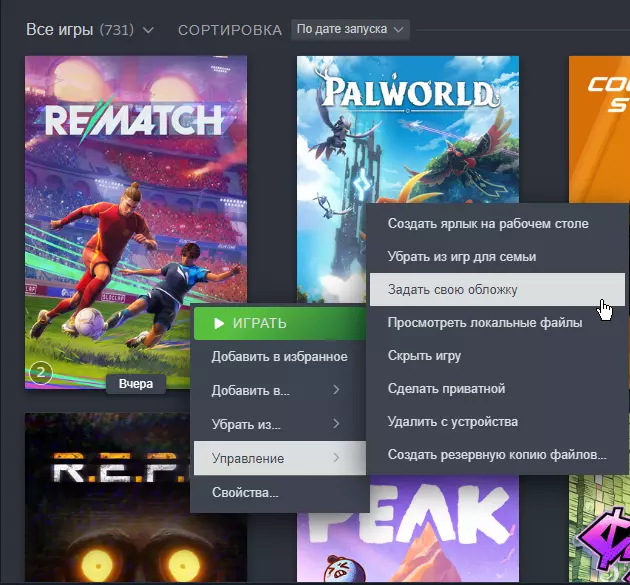
Task: Expand the Все игры collection dropdown
Action: point(90,30)
